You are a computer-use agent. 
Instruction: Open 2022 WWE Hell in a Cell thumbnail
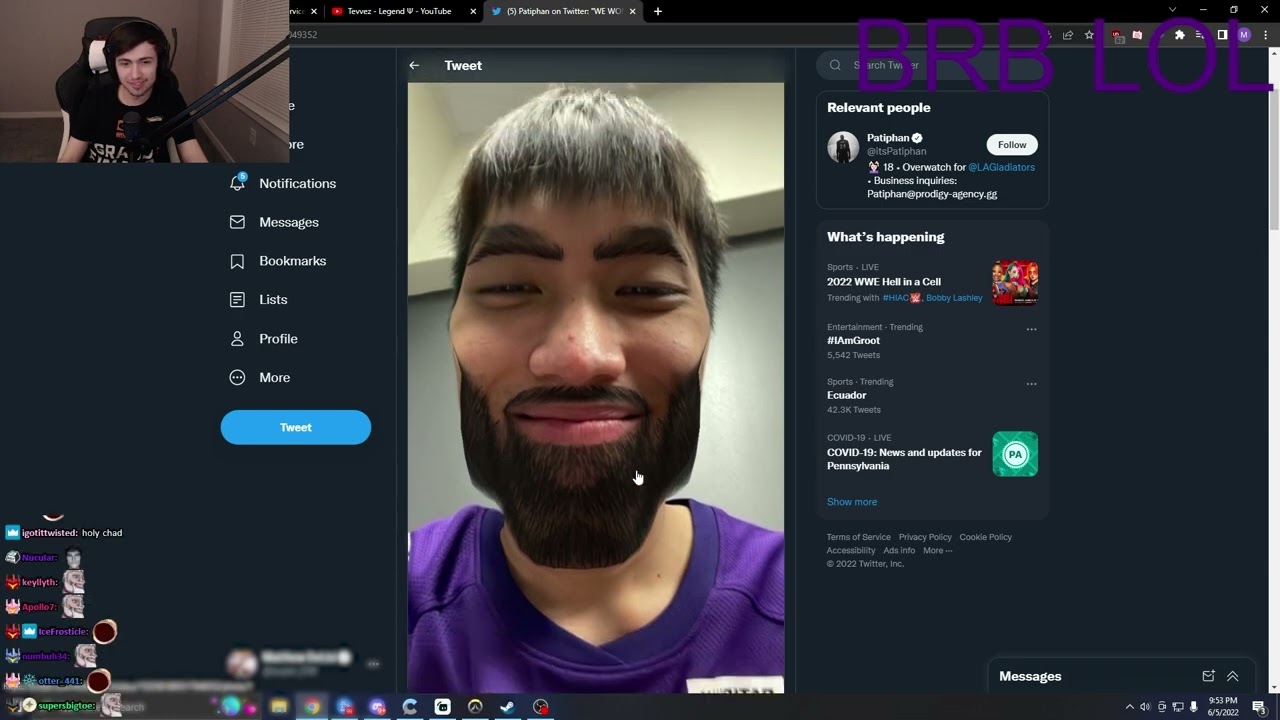pyautogui.click(x=1015, y=282)
